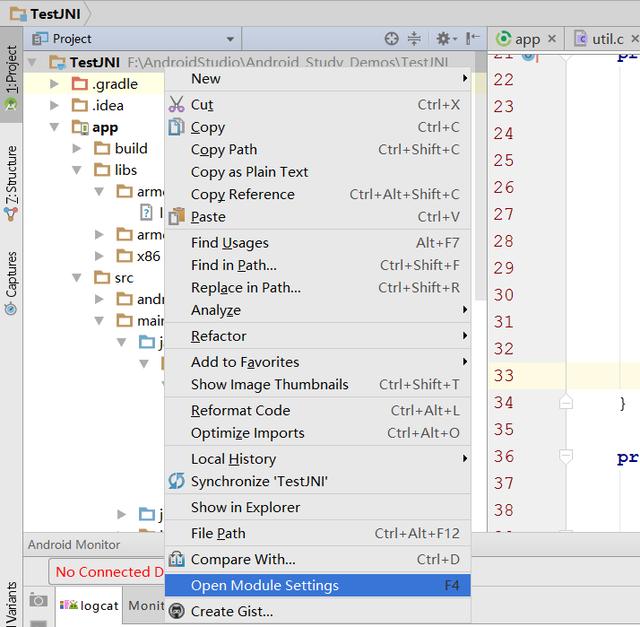Expand the .gradle folder
Image resolution: width=640 pixels, height=627 pixels.
tap(54, 84)
